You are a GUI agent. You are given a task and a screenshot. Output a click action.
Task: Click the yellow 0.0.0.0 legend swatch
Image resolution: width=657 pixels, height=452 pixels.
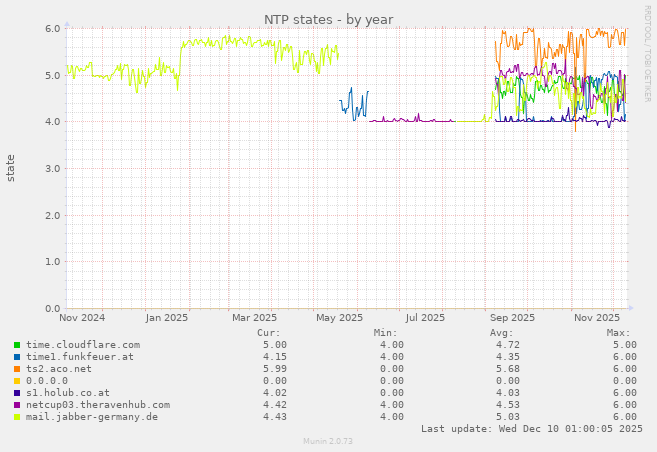(17, 381)
